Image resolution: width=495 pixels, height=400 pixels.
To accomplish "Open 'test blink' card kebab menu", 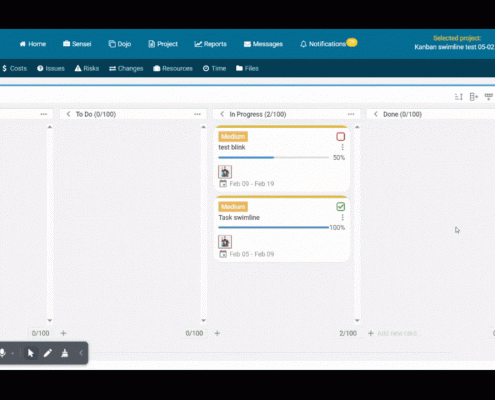I will [342, 147].
